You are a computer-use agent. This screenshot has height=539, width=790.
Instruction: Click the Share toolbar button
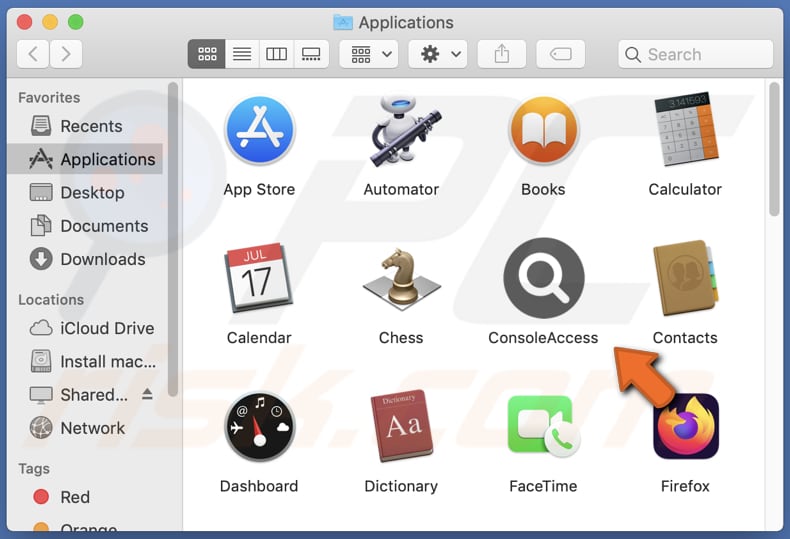(x=502, y=54)
